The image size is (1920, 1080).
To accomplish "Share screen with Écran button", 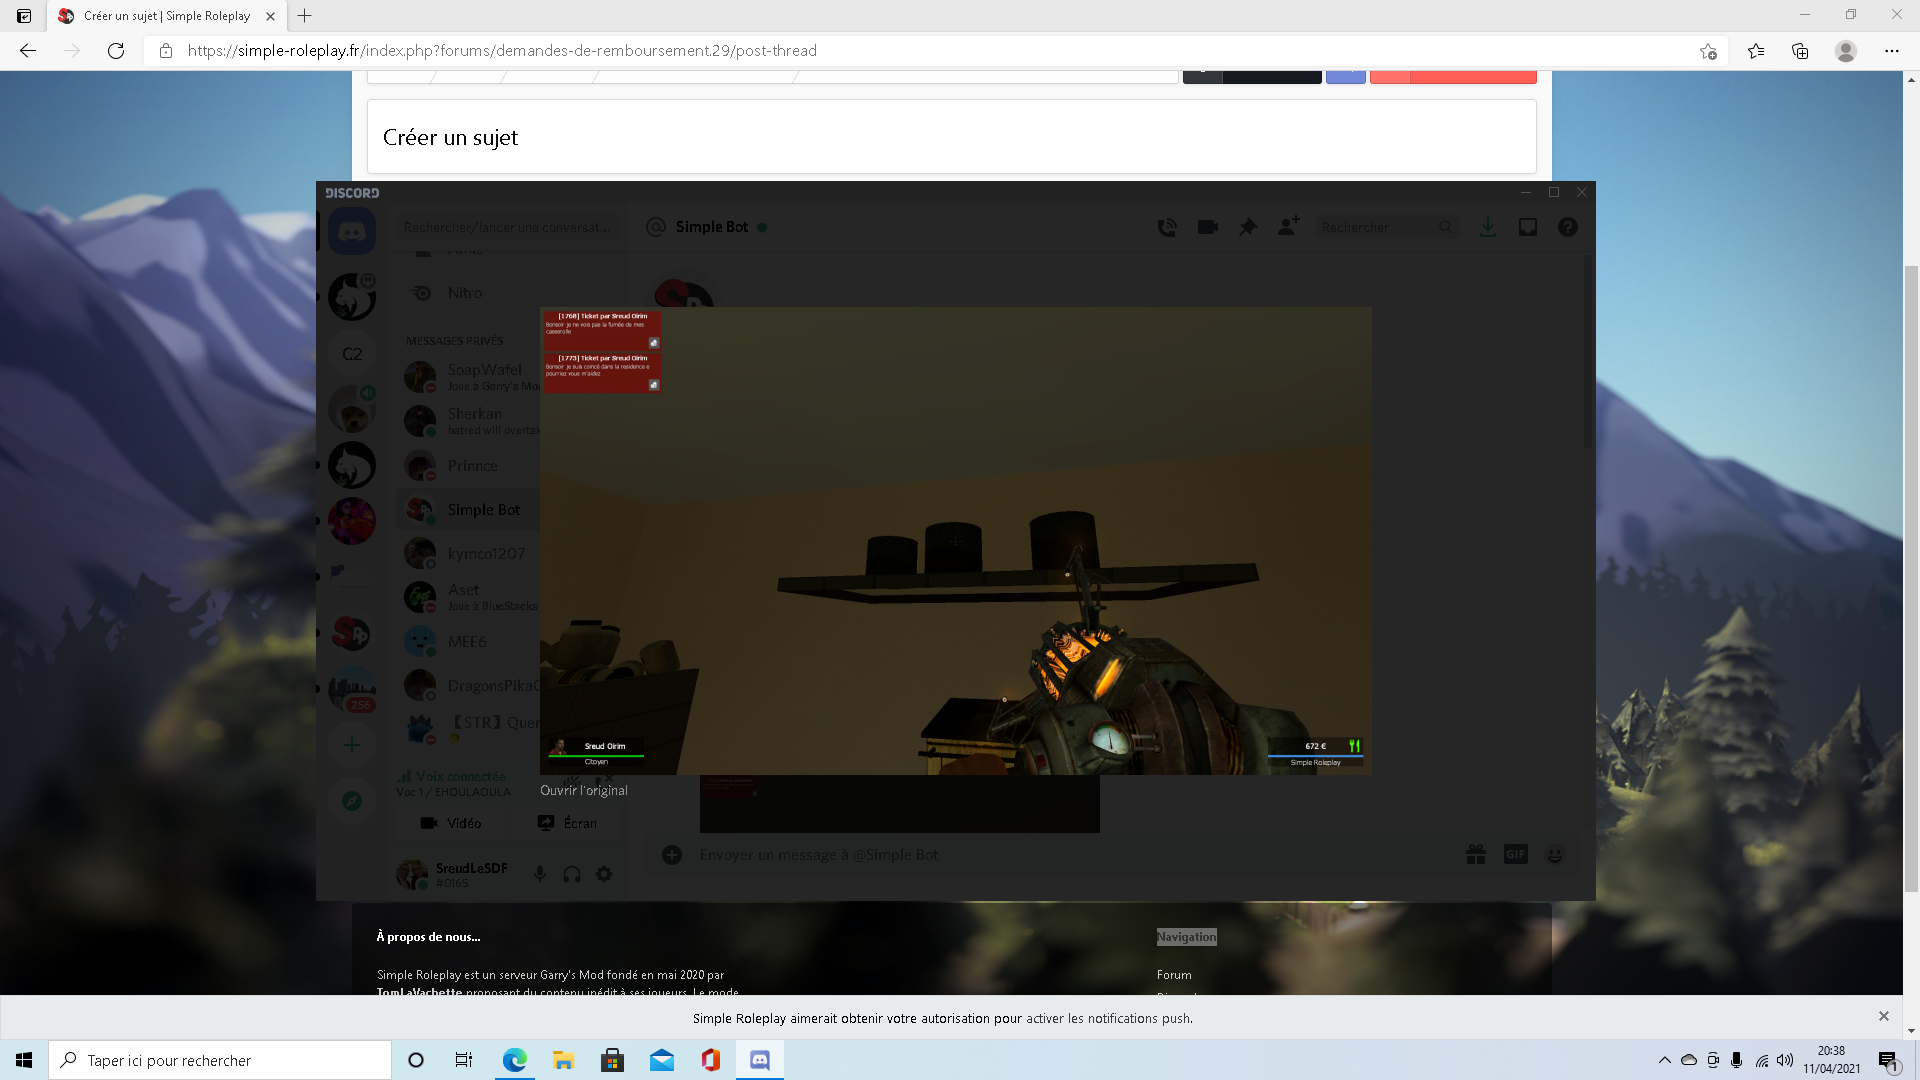I will coord(567,823).
